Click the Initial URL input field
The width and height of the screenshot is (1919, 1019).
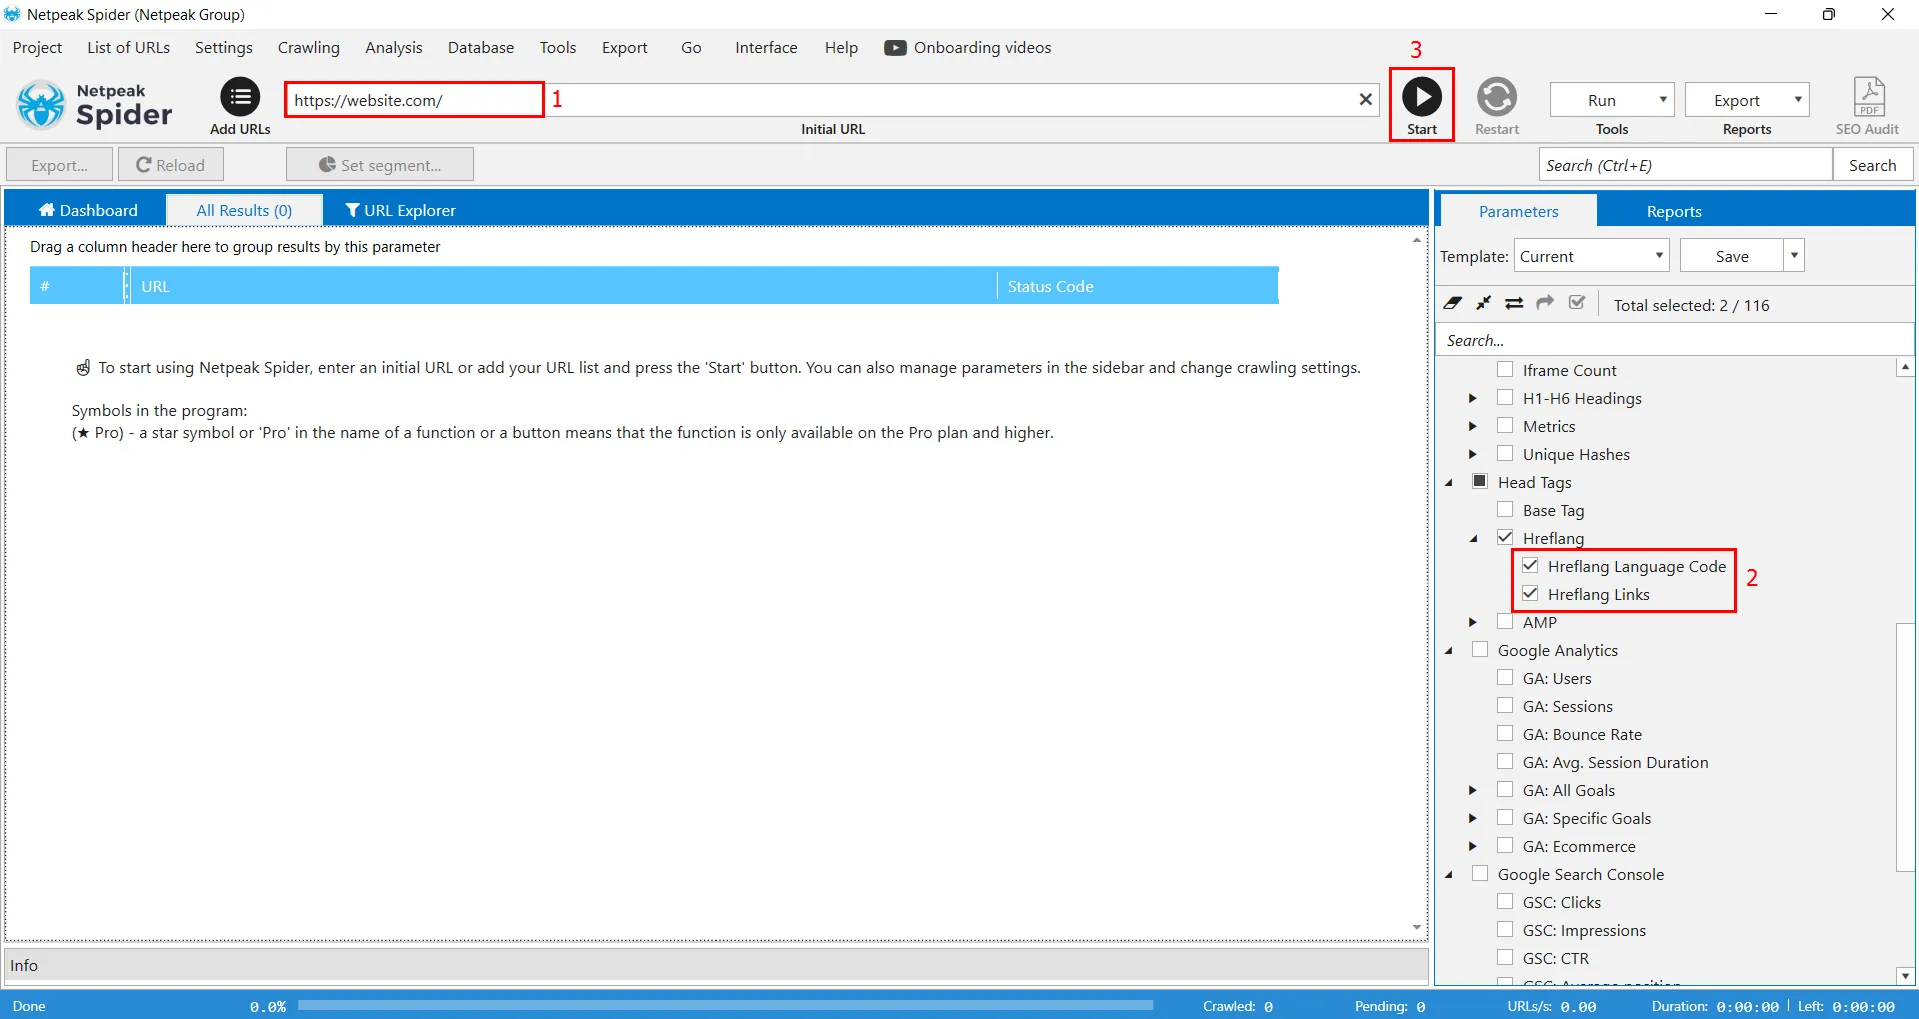[832, 100]
